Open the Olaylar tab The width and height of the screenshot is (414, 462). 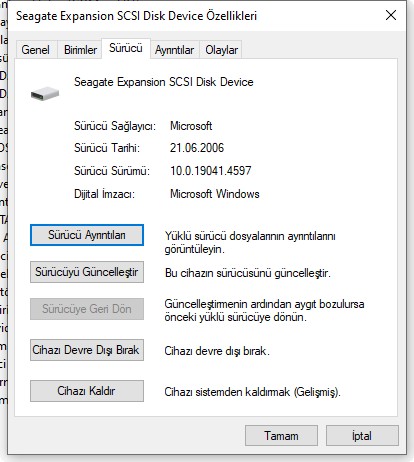221,50
